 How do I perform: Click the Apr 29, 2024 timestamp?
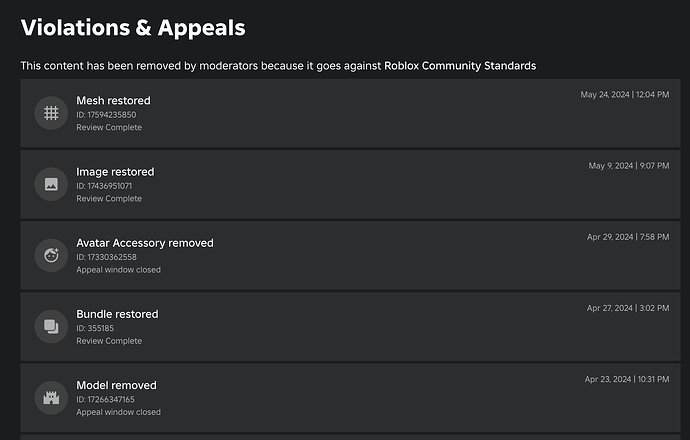click(x=628, y=237)
